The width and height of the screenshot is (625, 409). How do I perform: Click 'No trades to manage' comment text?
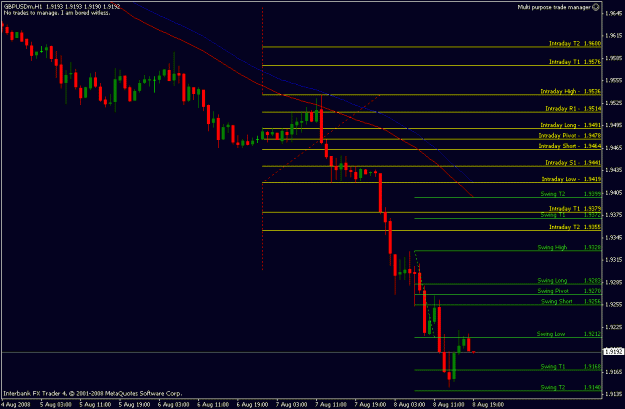pyautogui.click(x=56, y=13)
